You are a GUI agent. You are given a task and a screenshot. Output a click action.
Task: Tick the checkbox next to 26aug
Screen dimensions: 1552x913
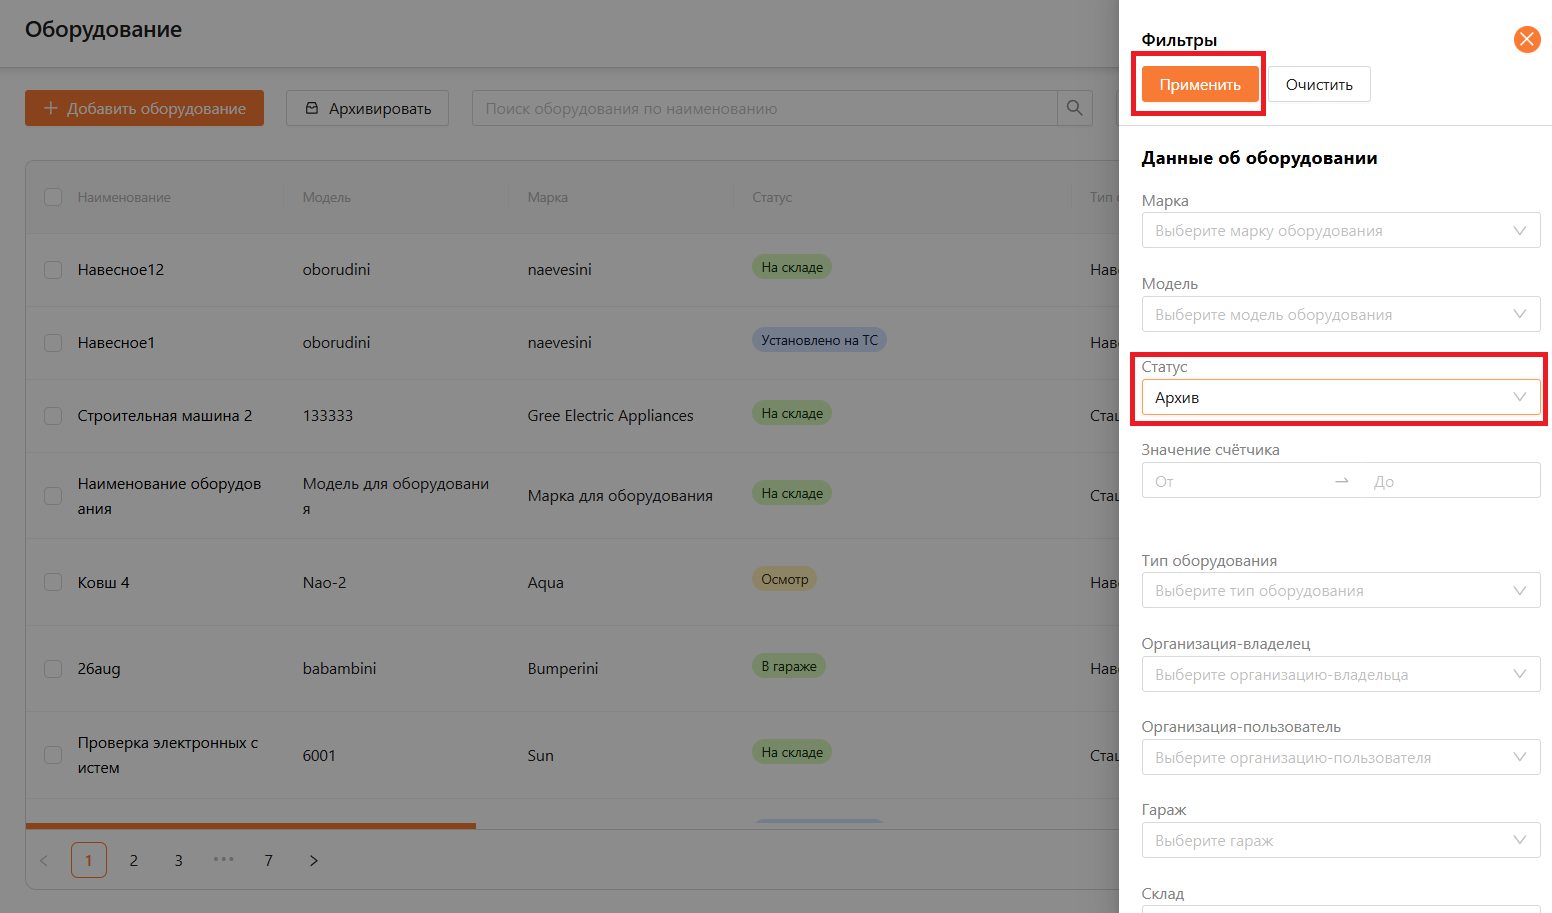pos(53,668)
